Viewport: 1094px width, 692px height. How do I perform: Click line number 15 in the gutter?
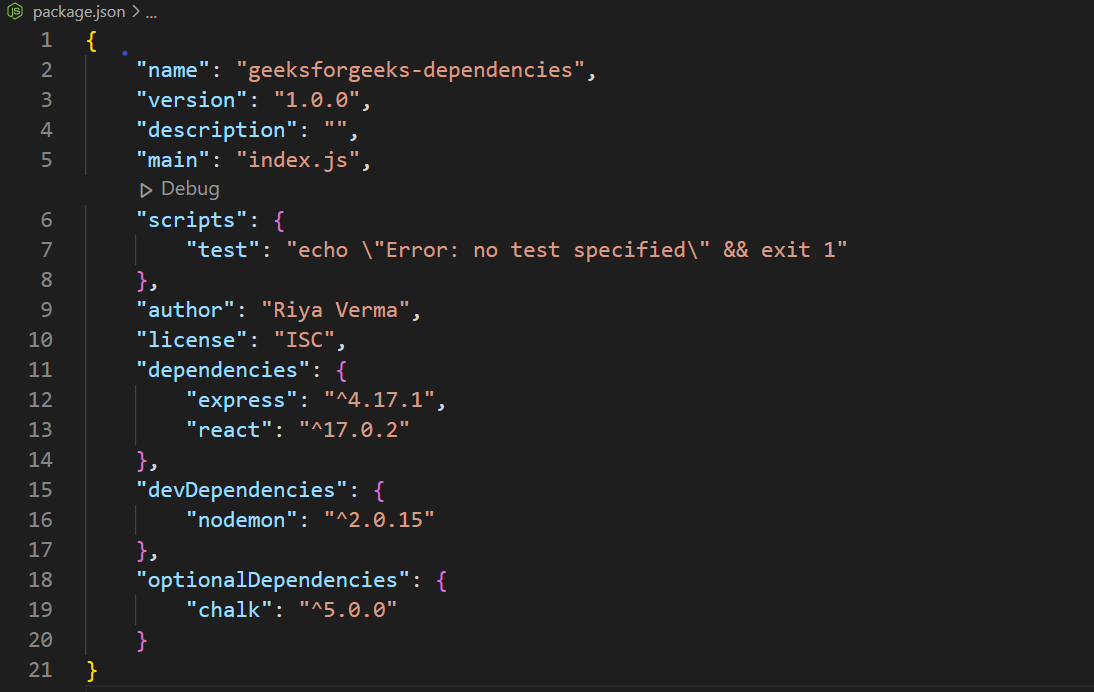[41, 489]
